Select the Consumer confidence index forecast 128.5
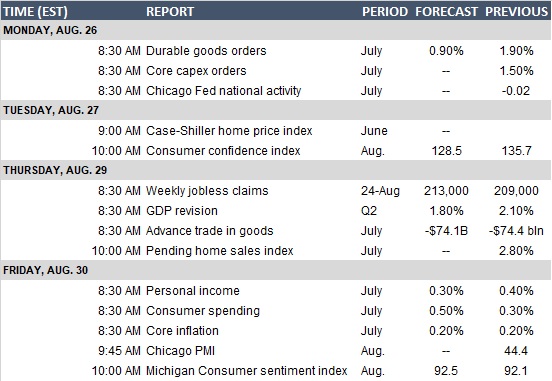 pos(446,151)
